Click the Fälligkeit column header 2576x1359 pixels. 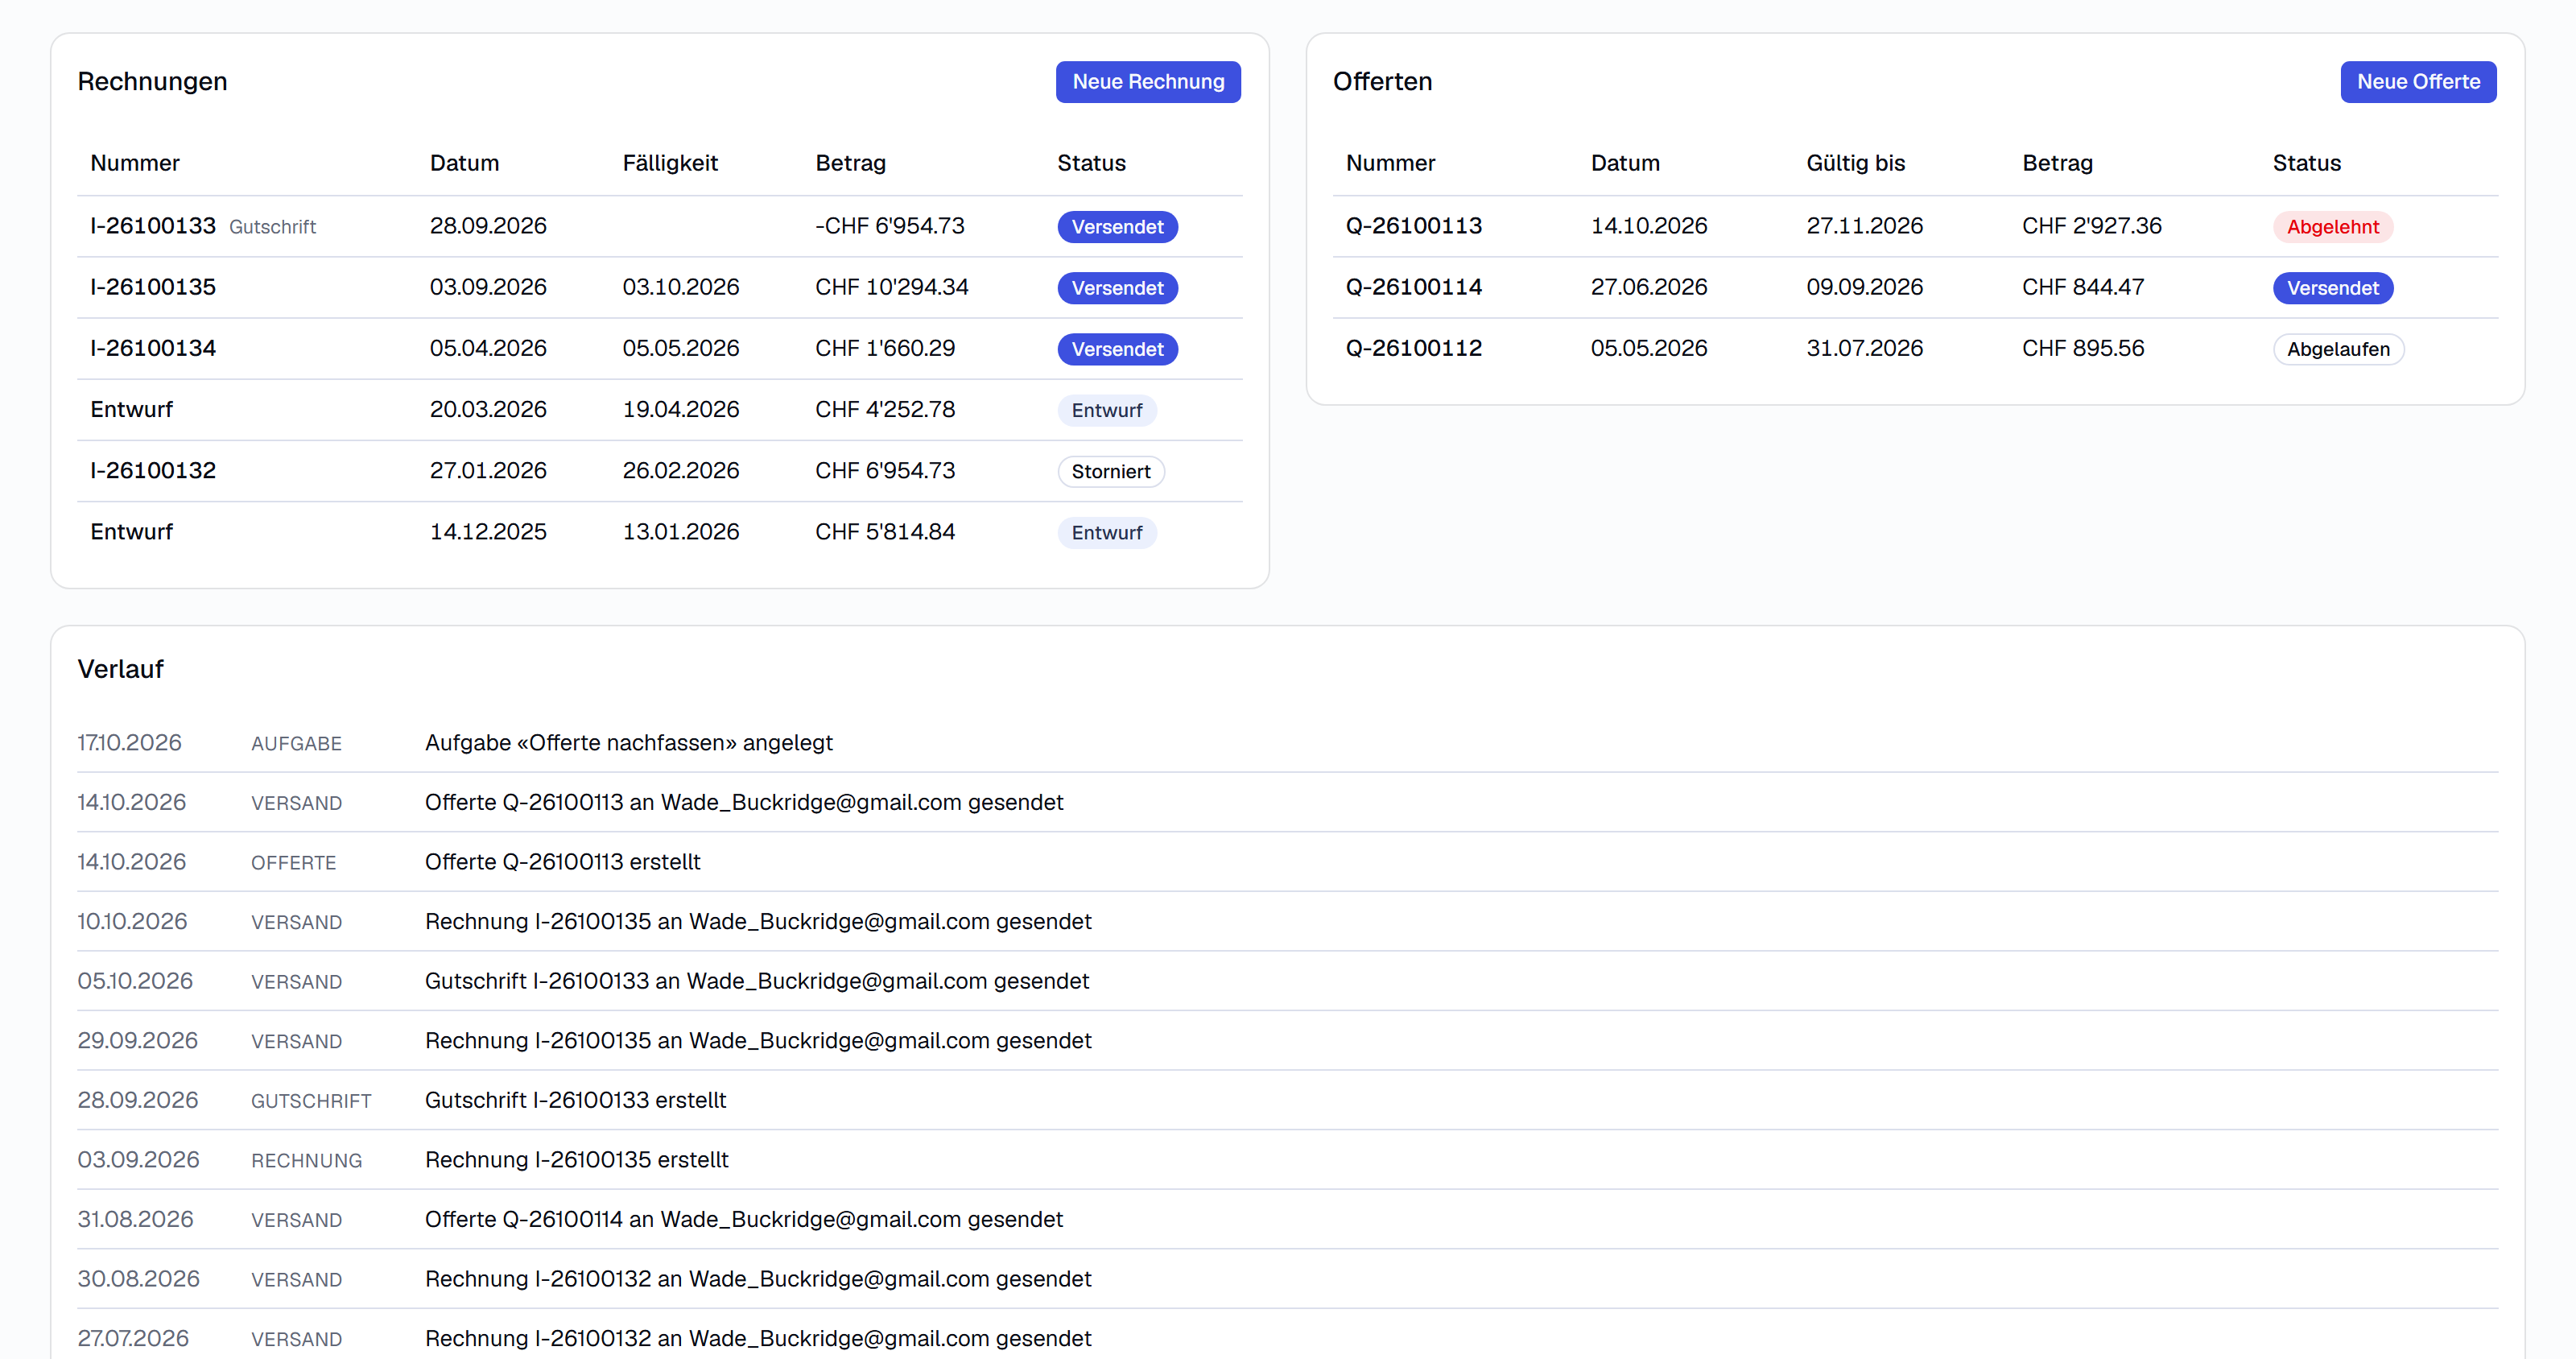[x=670, y=163]
